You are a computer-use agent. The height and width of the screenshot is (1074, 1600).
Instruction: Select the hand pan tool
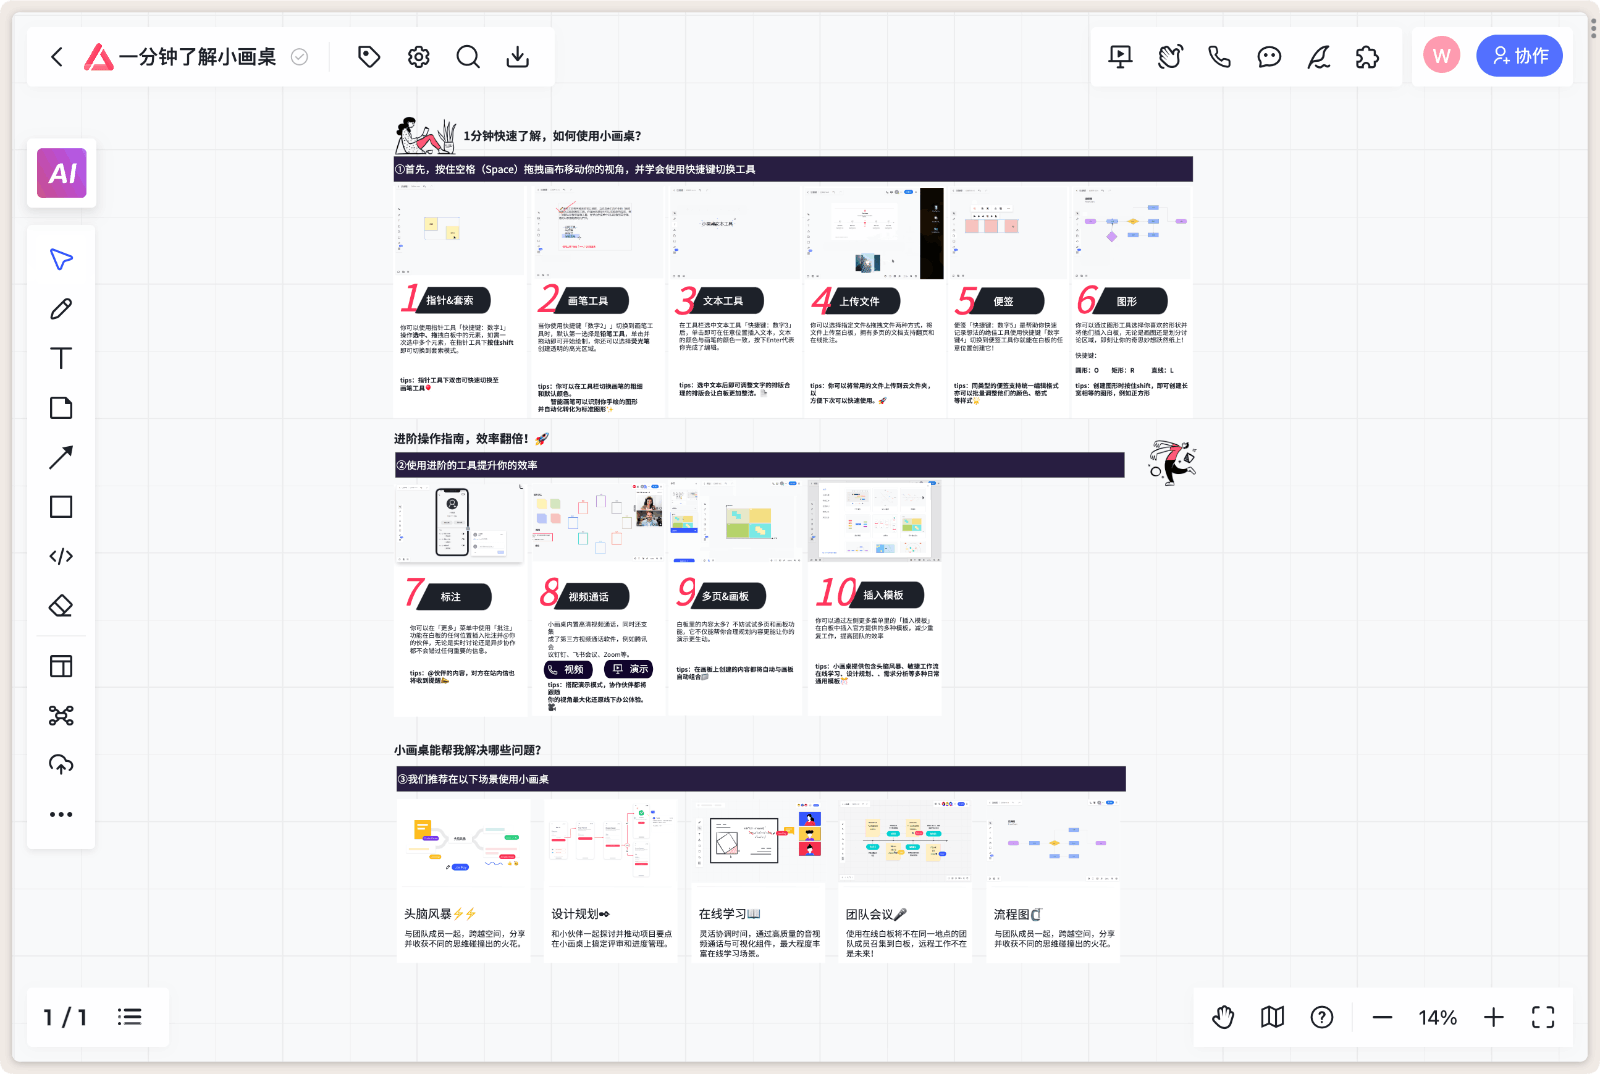pos(1223,1017)
